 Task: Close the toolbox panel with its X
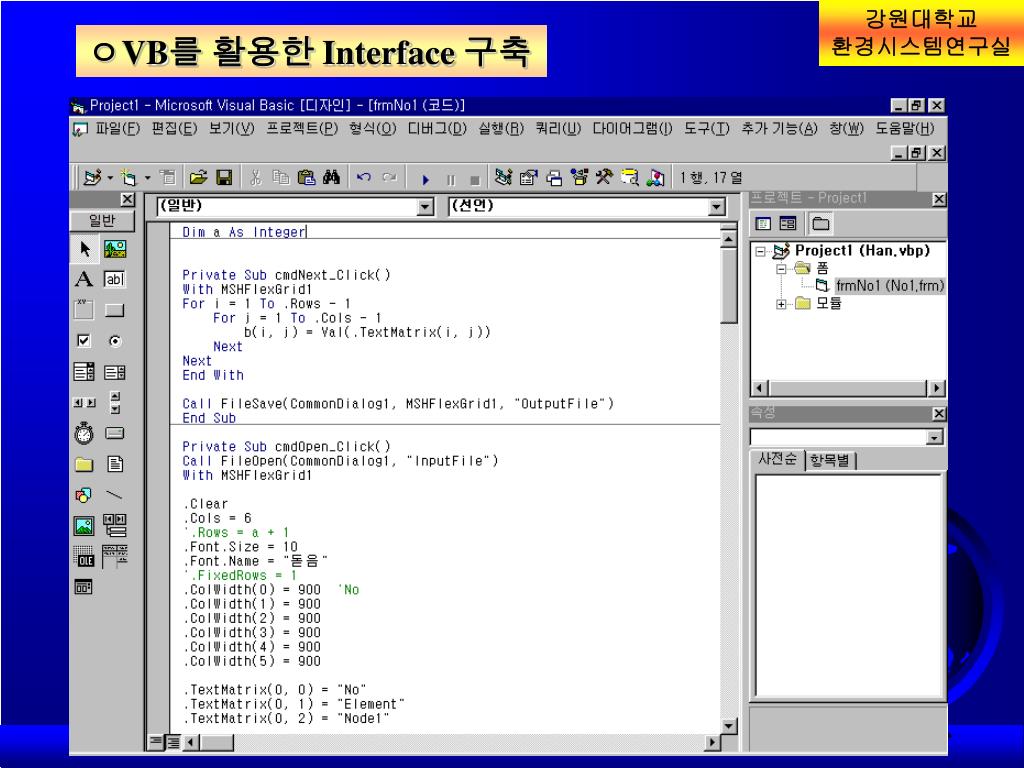tap(127, 199)
